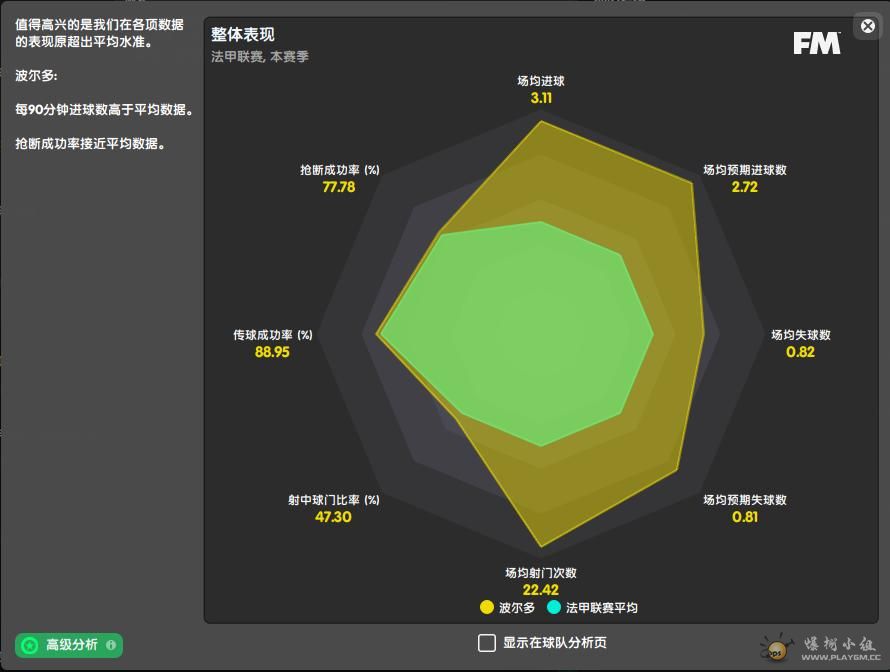The height and width of the screenshot is (672, 890).
Task: Click the green star icon beside 高级分析
Action: 30,645
